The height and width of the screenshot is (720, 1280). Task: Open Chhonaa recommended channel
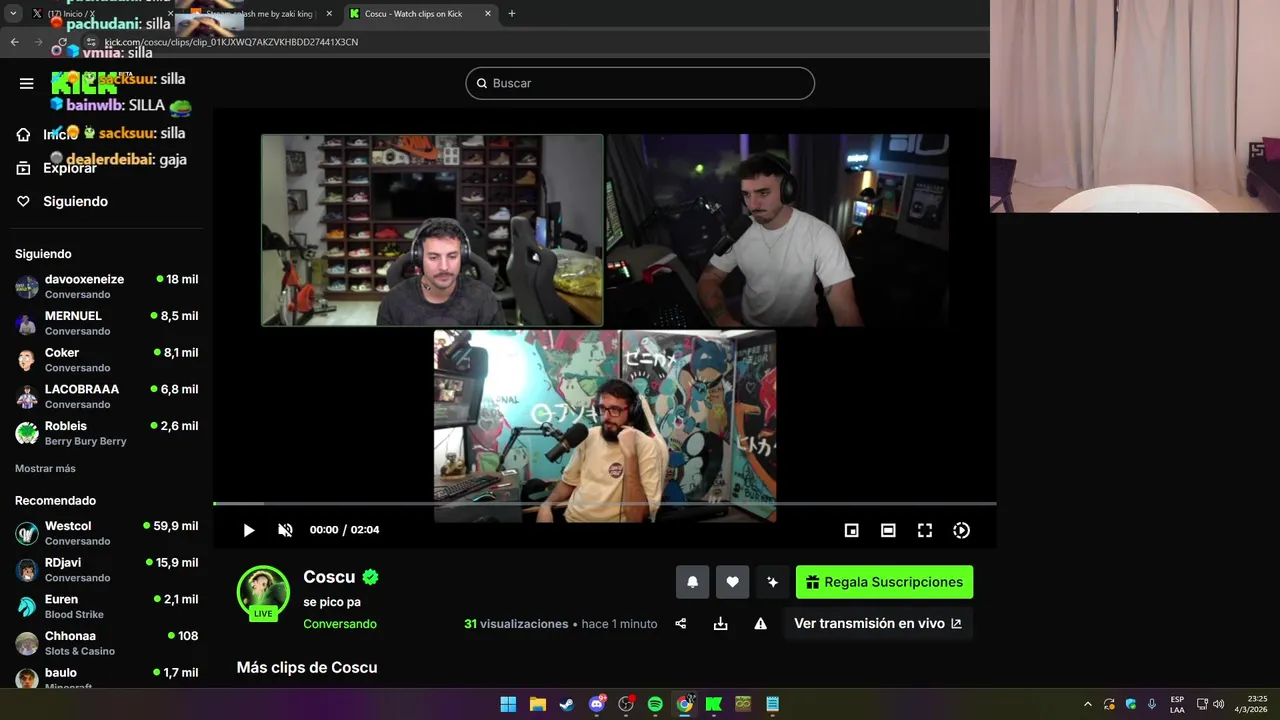click(106, 643)
